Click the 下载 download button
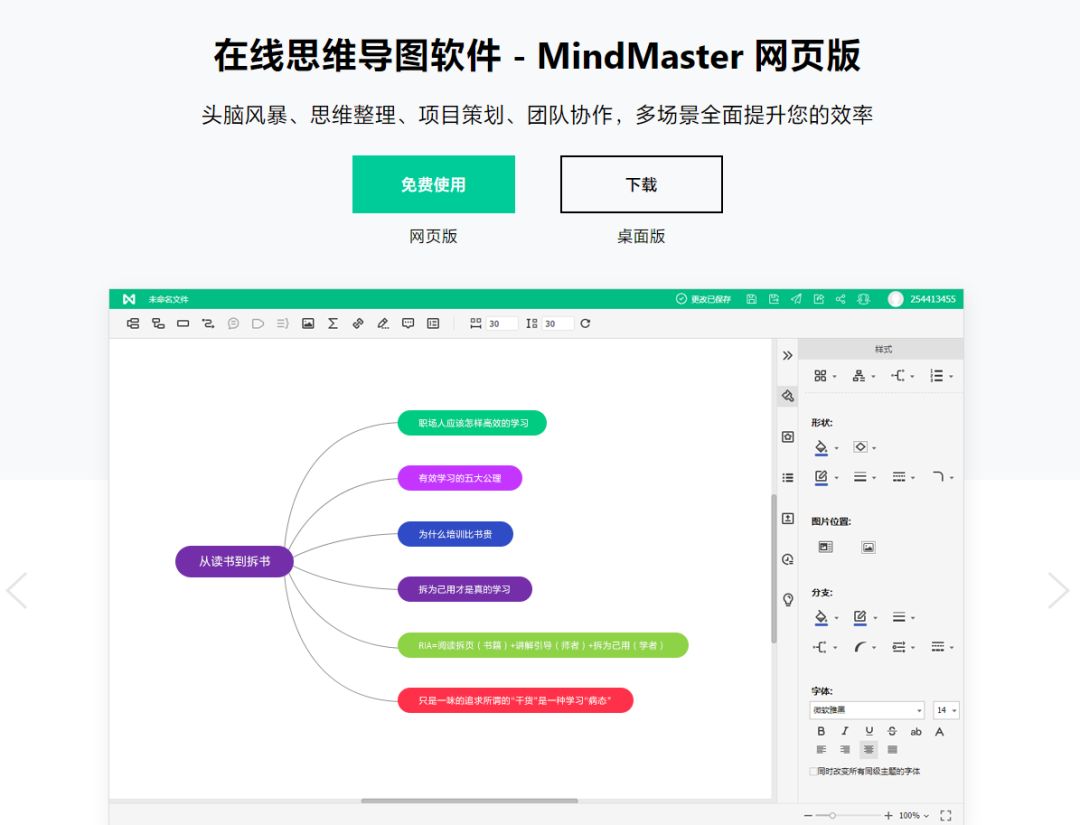 (x=641, y=184)
